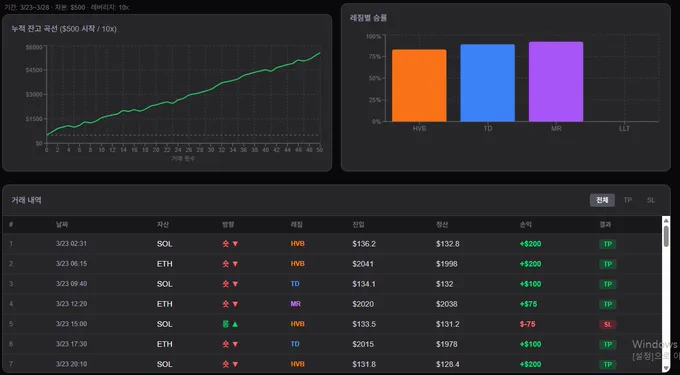Click the 진입 column header

tap(358, 225)
